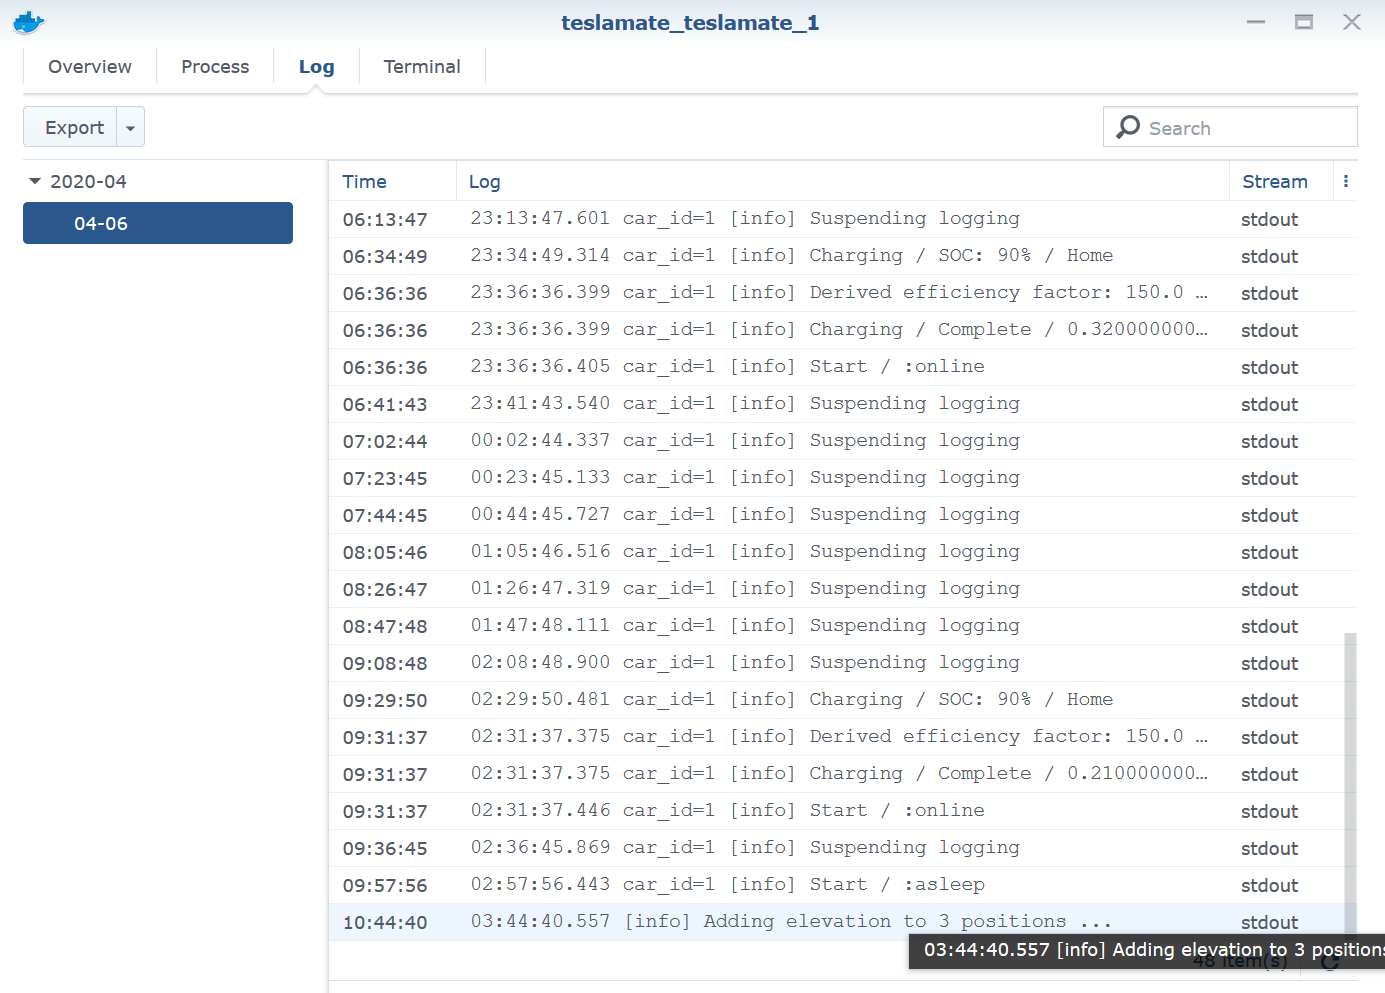Select log row at 06:34:49

pos(843,256)
